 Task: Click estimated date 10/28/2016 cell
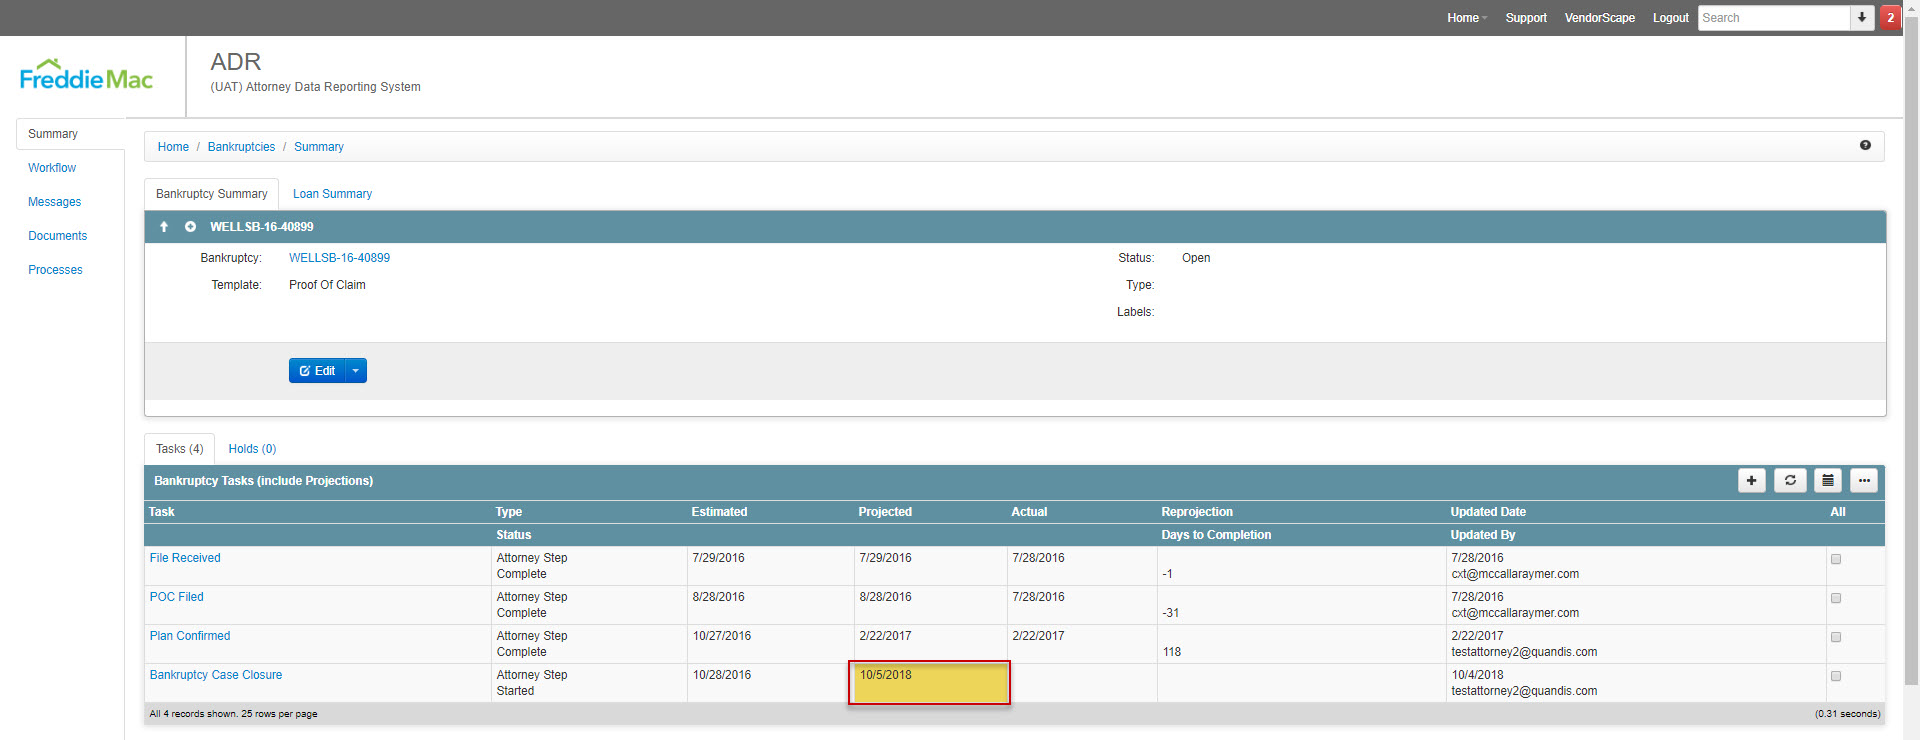click(x=722, y=675)
